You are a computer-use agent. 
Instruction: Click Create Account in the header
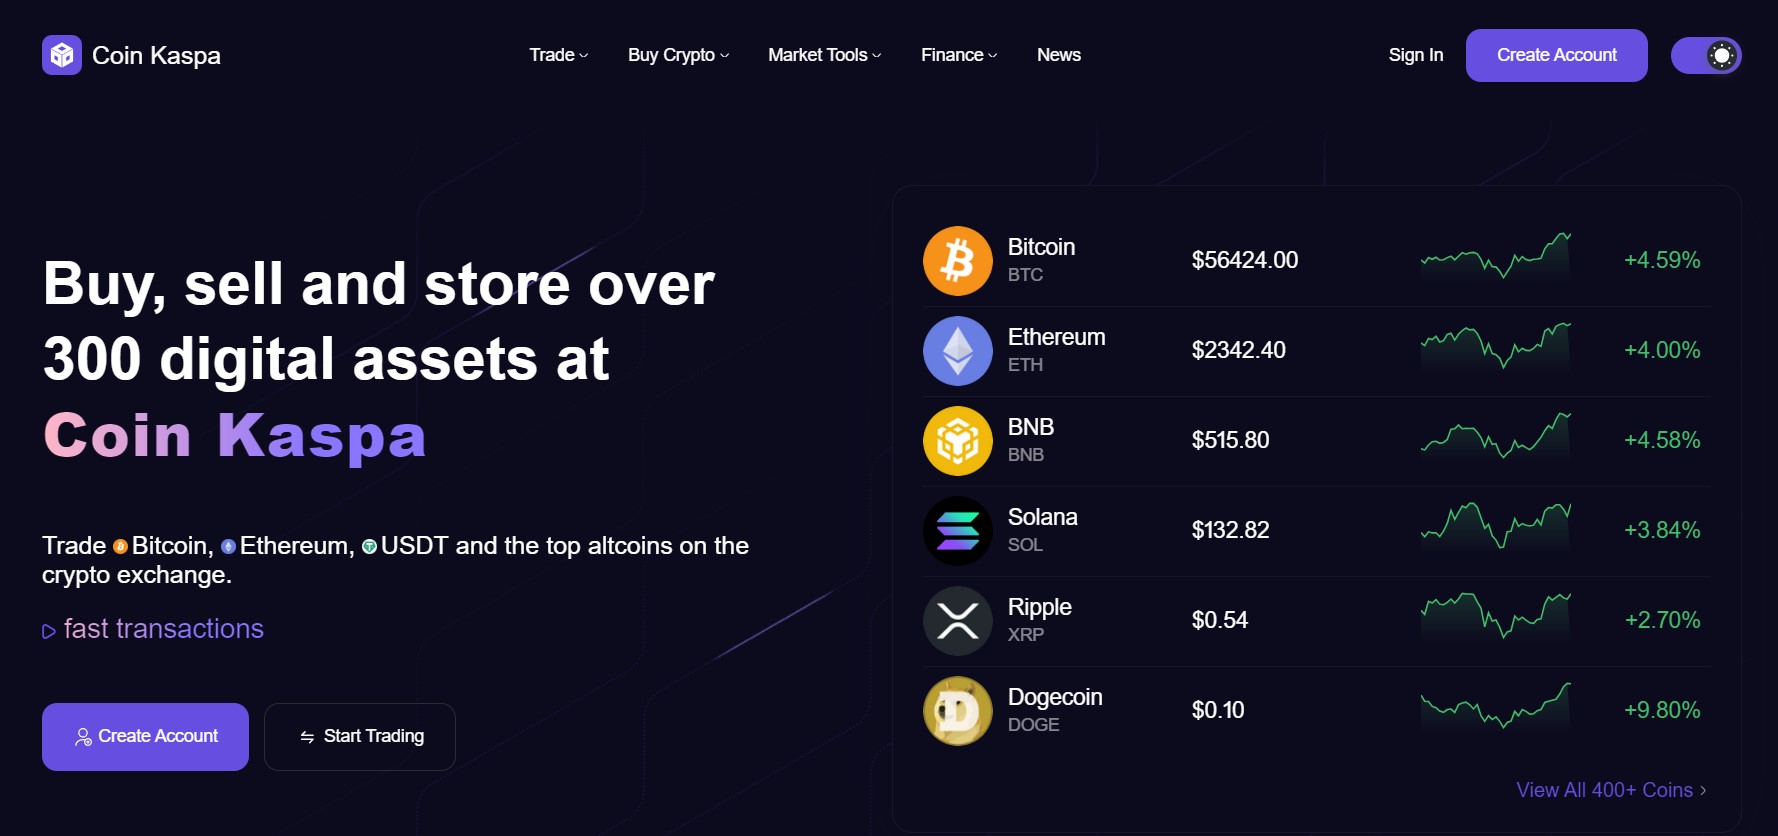pos(1557,55)
